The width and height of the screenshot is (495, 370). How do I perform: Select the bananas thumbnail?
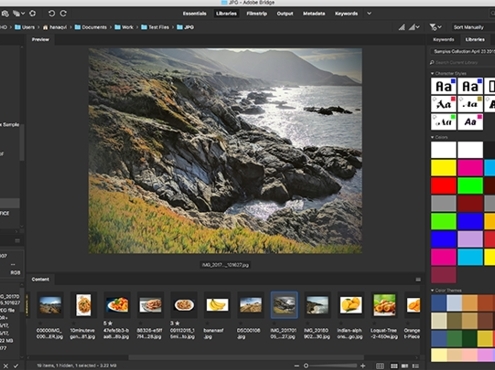(217, 305)
